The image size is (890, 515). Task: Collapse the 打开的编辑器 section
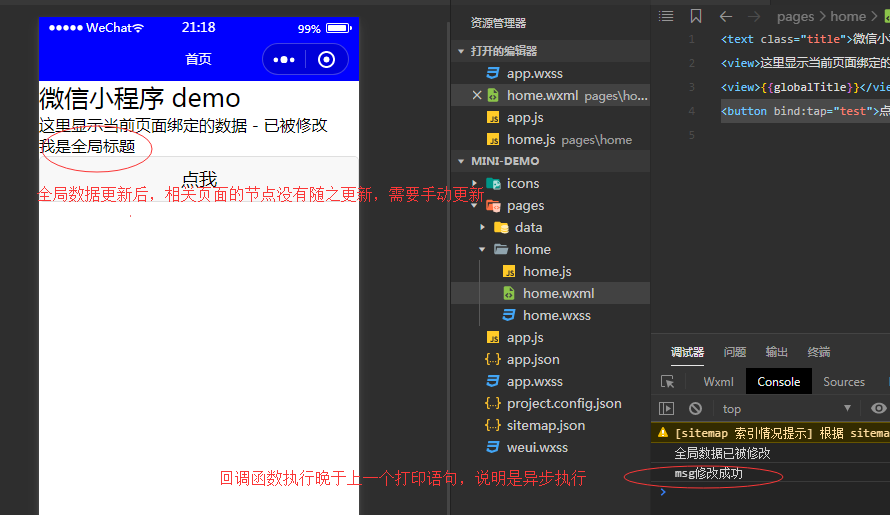pos(461,51)
